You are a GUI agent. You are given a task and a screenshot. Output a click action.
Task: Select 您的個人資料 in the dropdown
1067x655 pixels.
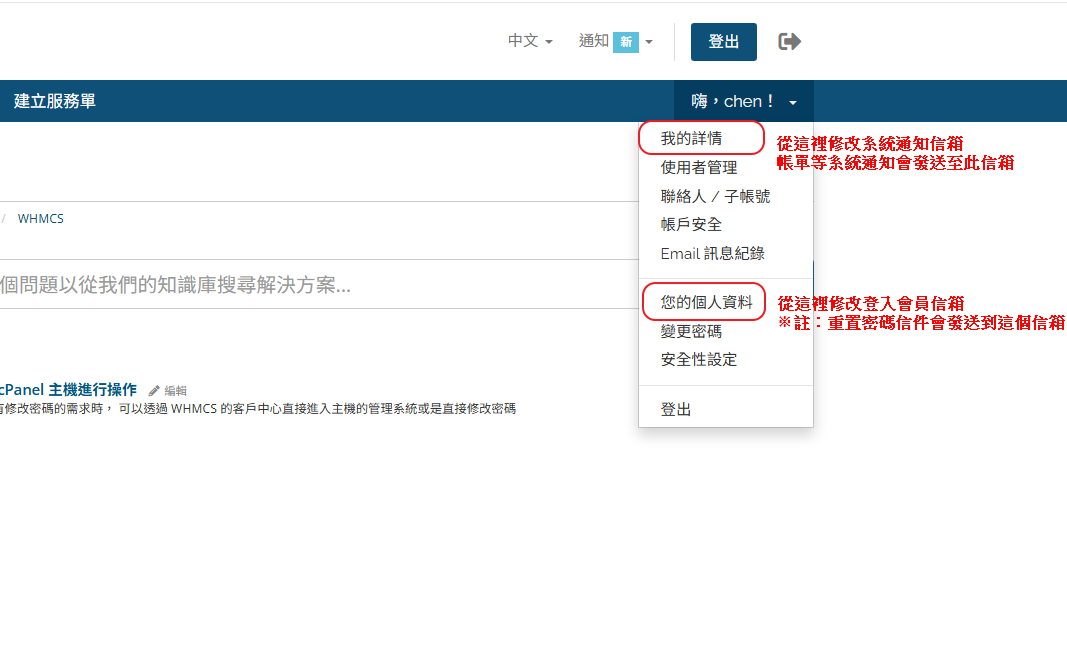coord(706,301)
